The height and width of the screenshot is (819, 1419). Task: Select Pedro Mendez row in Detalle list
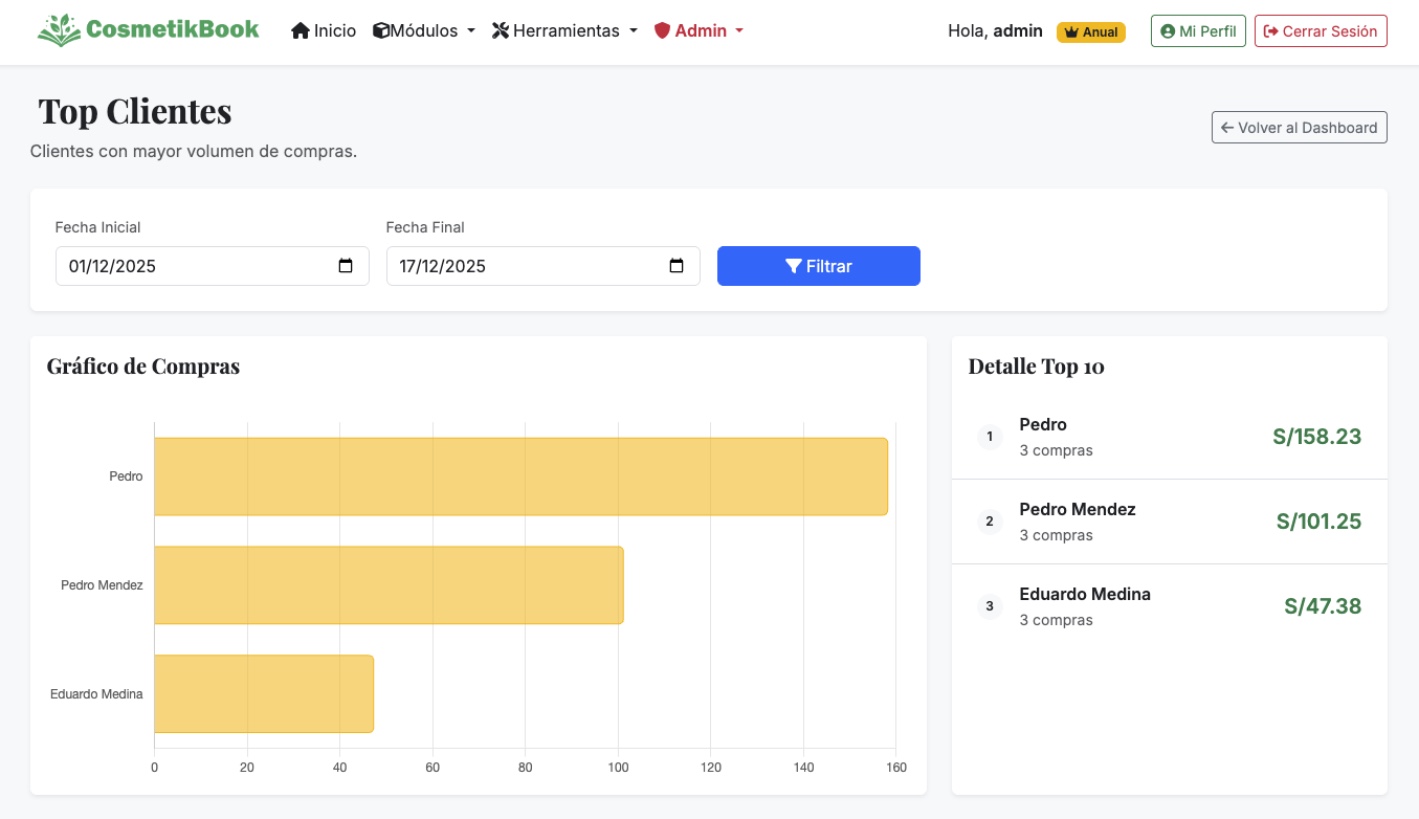pos(1168,521)
